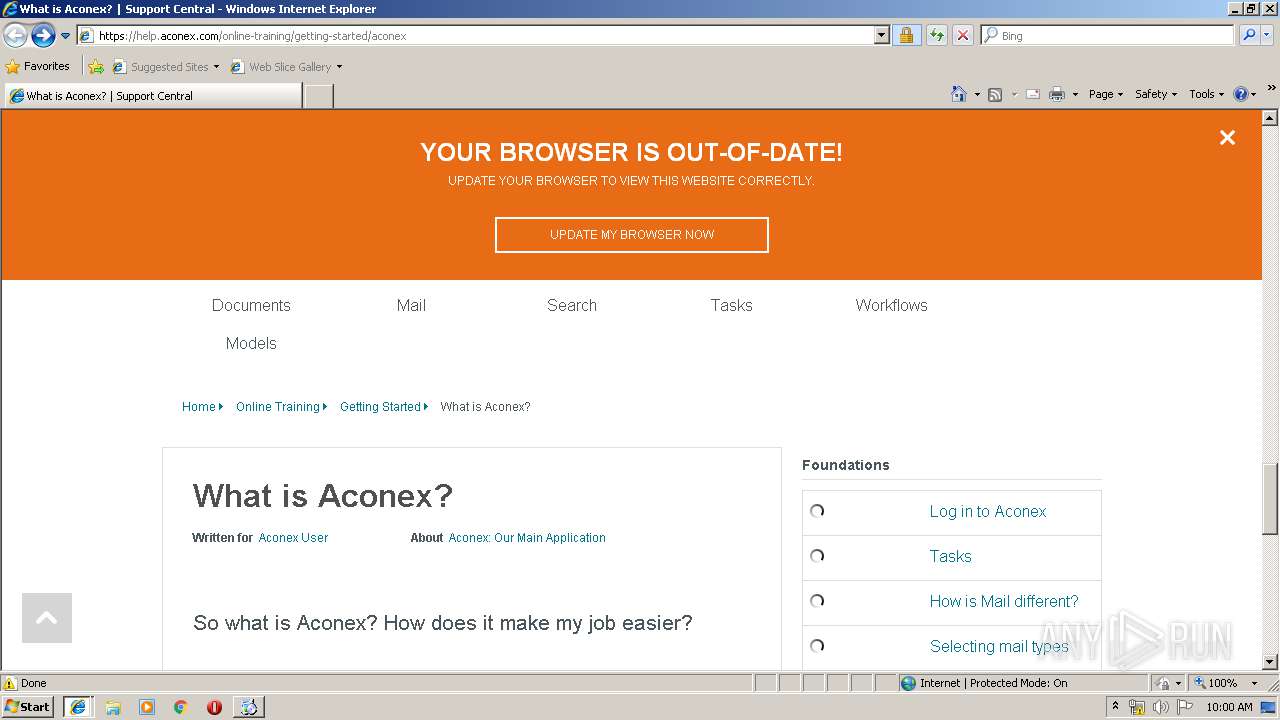Open the Windows Explorer folder taskbar icon
The width and height of the screenshot is (1280, 720).
coord(113,707)
